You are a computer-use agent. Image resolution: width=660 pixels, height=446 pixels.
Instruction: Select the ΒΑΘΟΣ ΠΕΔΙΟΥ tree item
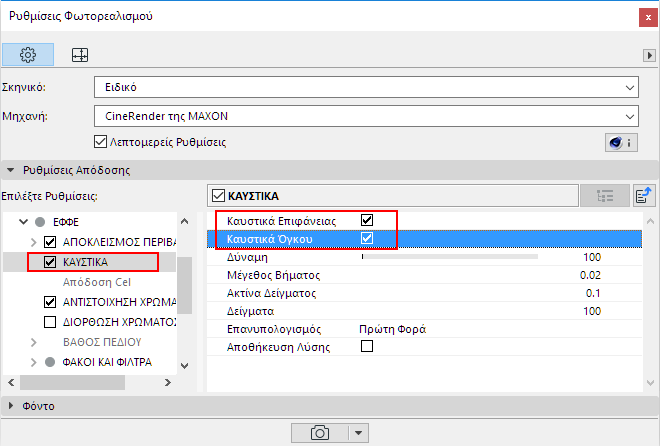coord(102,342)
